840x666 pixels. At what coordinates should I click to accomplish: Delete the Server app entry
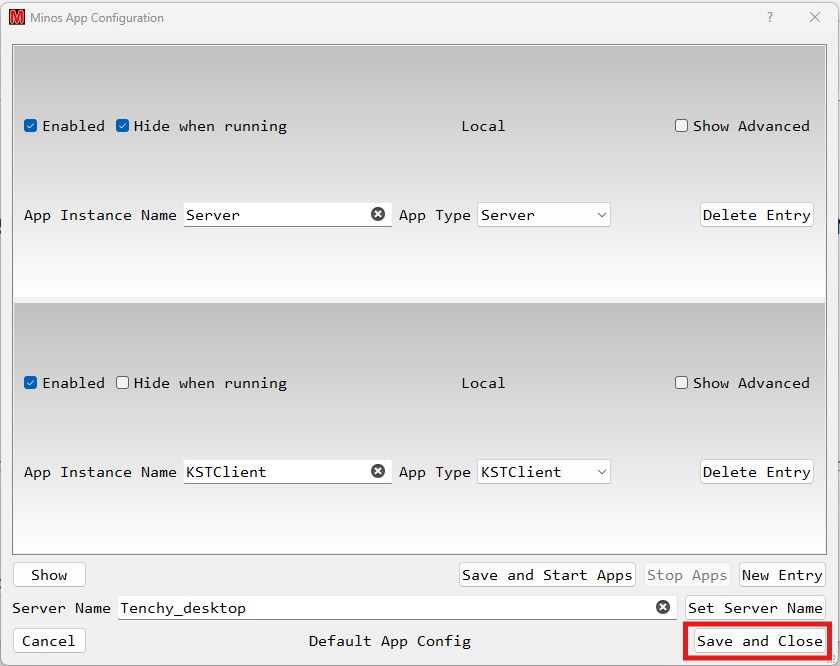(756, 215)
